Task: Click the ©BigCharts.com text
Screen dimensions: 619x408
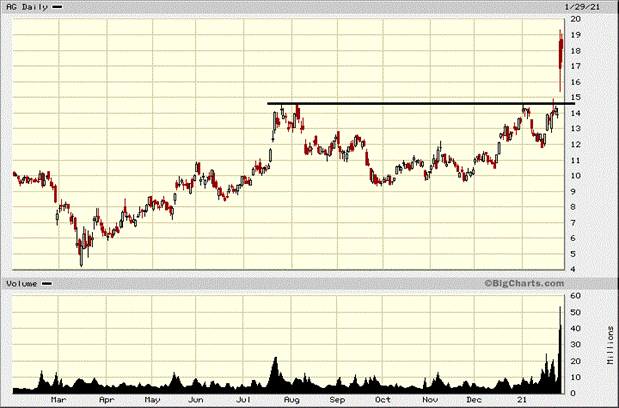Action: [524, 283]
